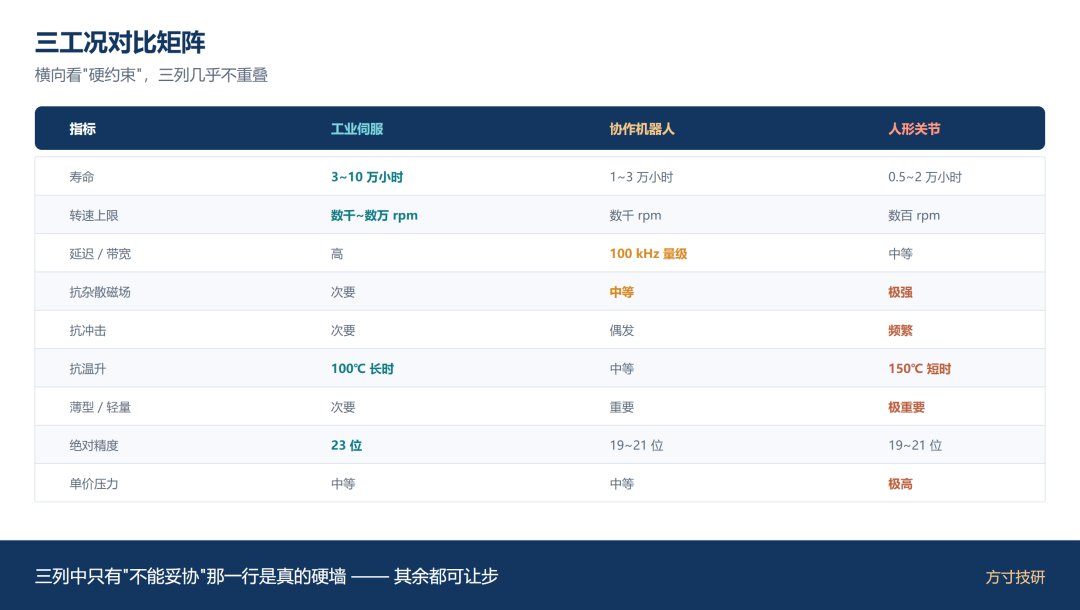Select the "偶发" cell
1080x610 pixels.
(x=622, y=330)
